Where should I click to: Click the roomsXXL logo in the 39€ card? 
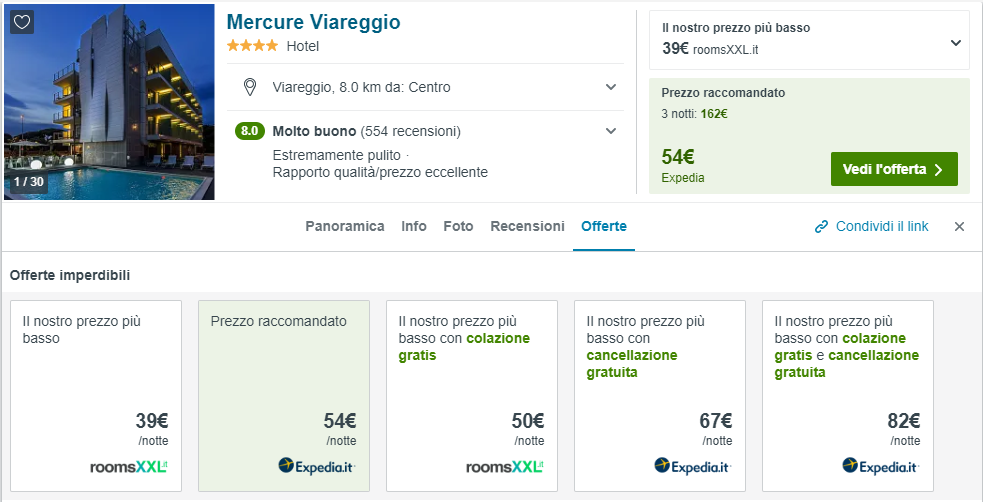[x=129, y=466]
